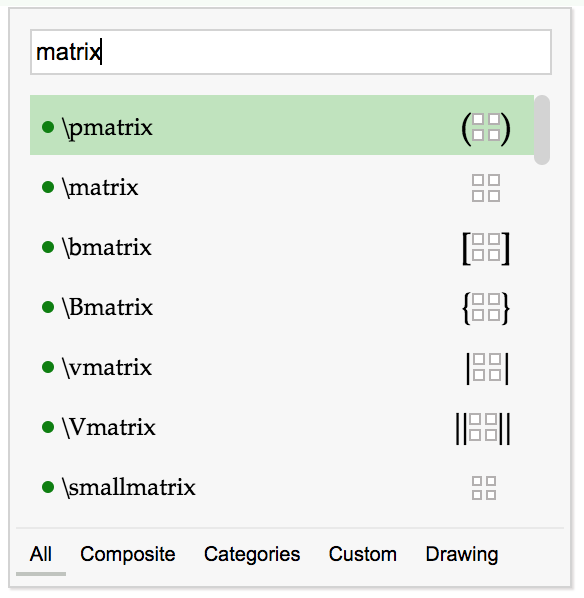Screen dimensions: 584x598
Task: Click the curly-brace matrix preview icon
Action: pos(486,308)
